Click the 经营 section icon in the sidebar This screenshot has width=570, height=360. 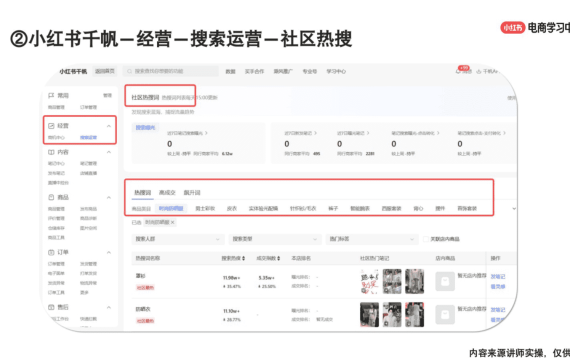[51, 126]
